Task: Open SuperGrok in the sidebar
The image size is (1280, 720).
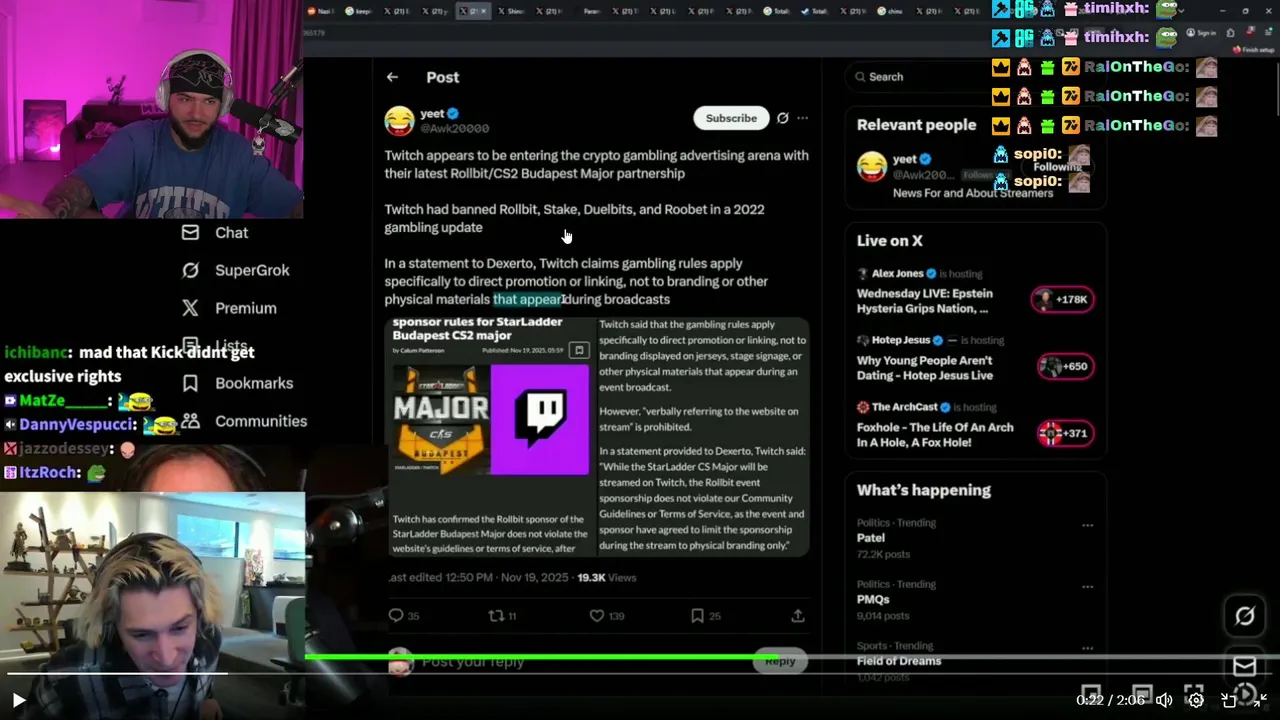Action: (252, 270)
